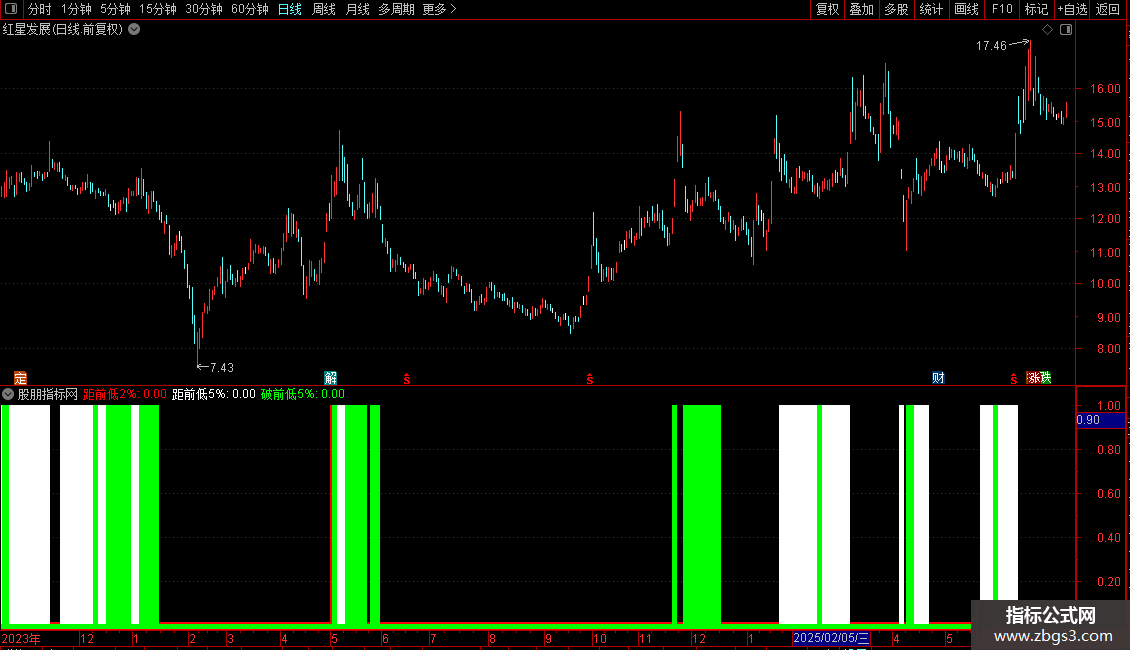The width and height of the screenshot is (1130, 650).
Task: Toggle the side panel icon above the chart
Action: pyautogui.click(x=1066, y=30)
